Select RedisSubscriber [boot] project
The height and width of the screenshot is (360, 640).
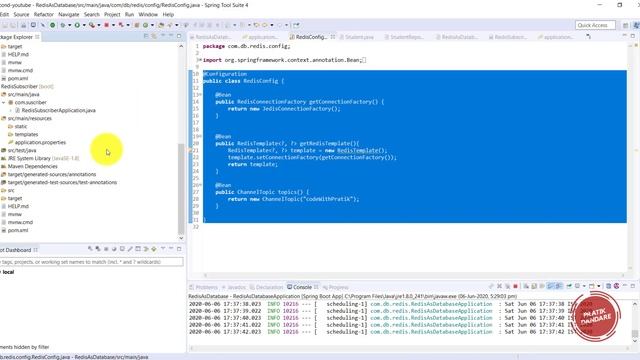(27, 87)
